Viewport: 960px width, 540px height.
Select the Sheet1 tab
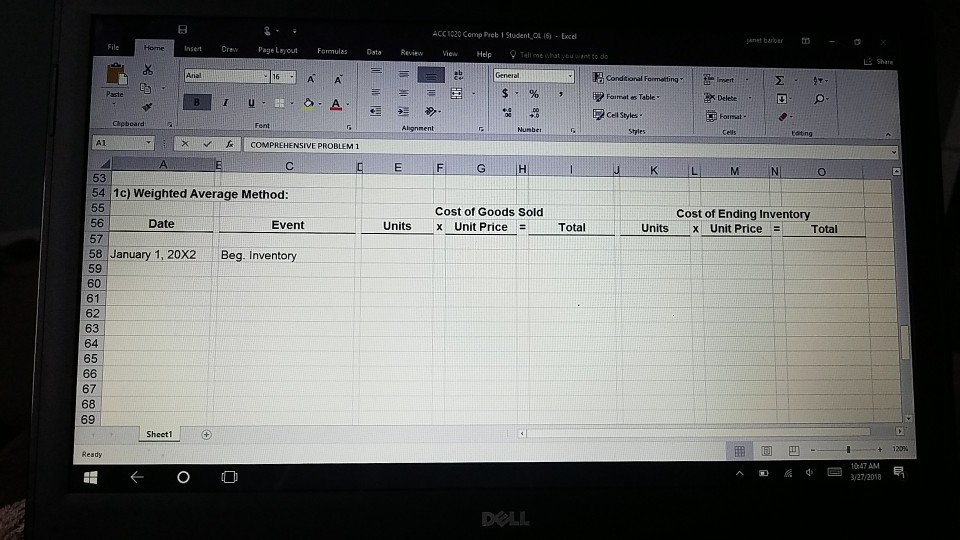click(x=159, y=434)
